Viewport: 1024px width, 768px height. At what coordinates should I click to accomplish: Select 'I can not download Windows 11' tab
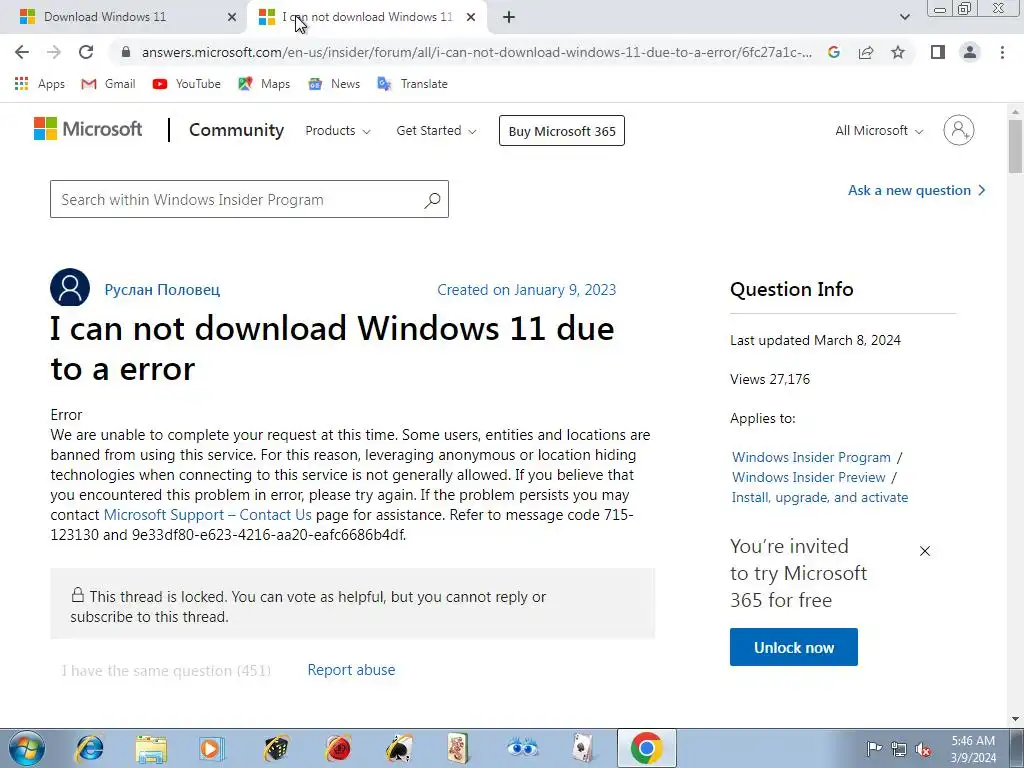tap(367, 17)
